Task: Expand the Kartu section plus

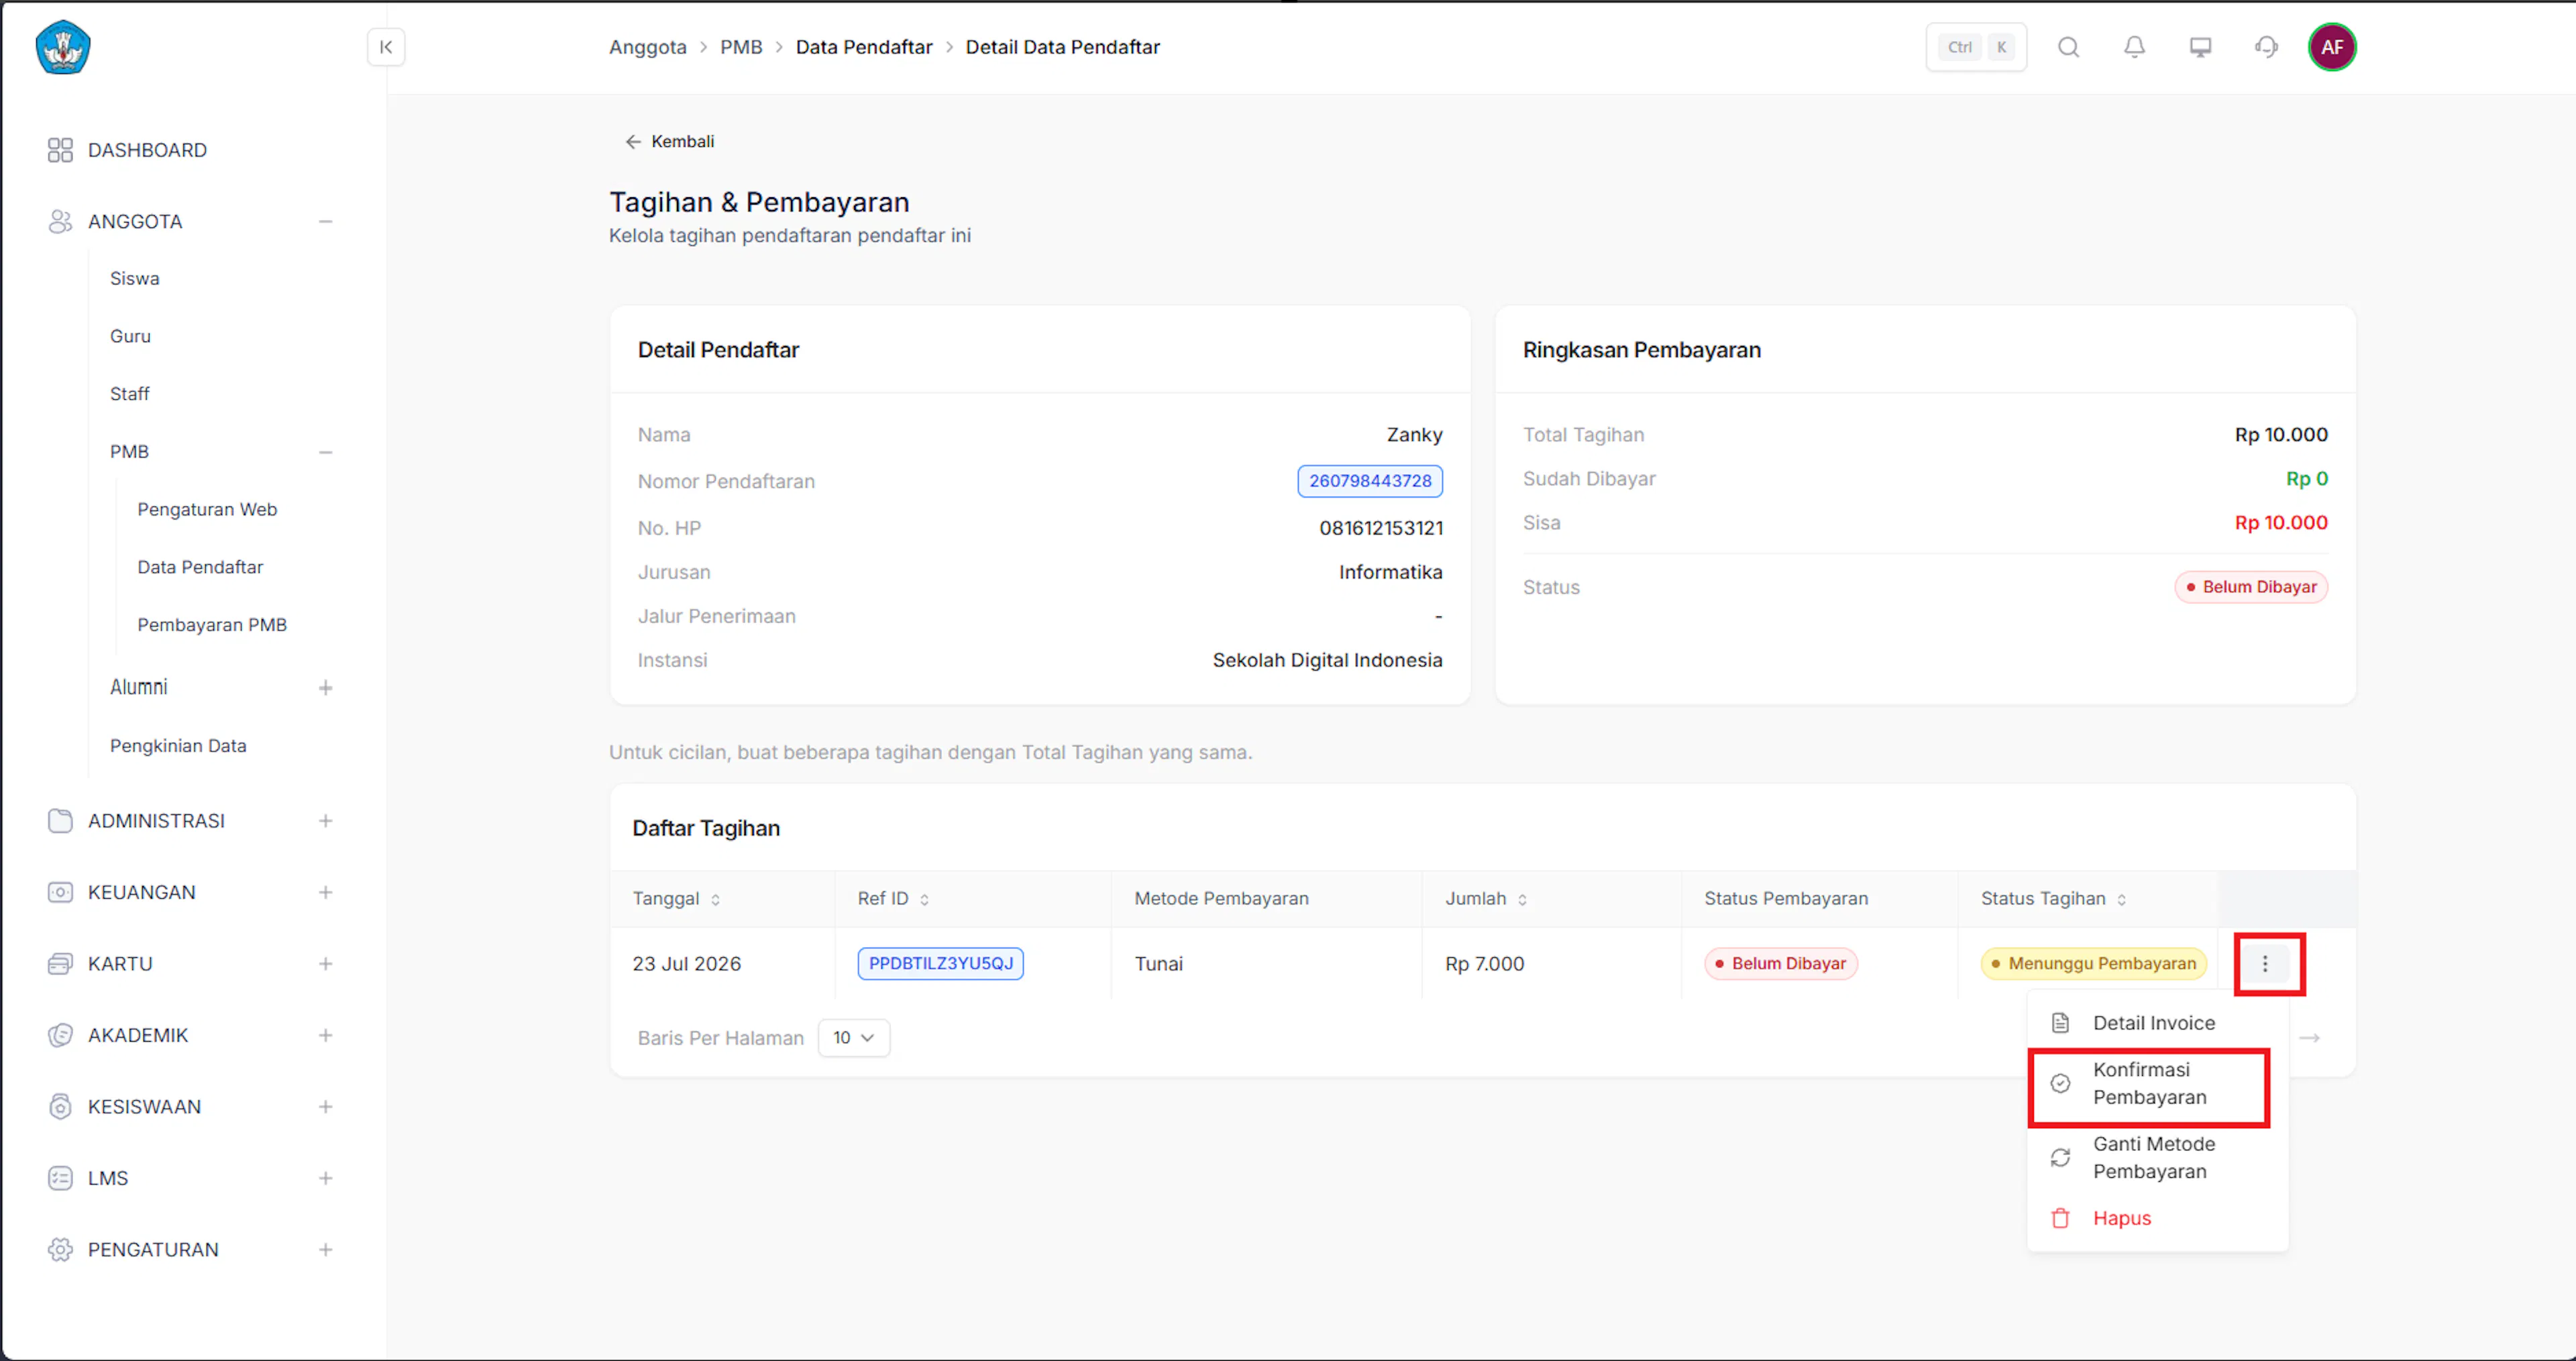Action: (325, 964)
